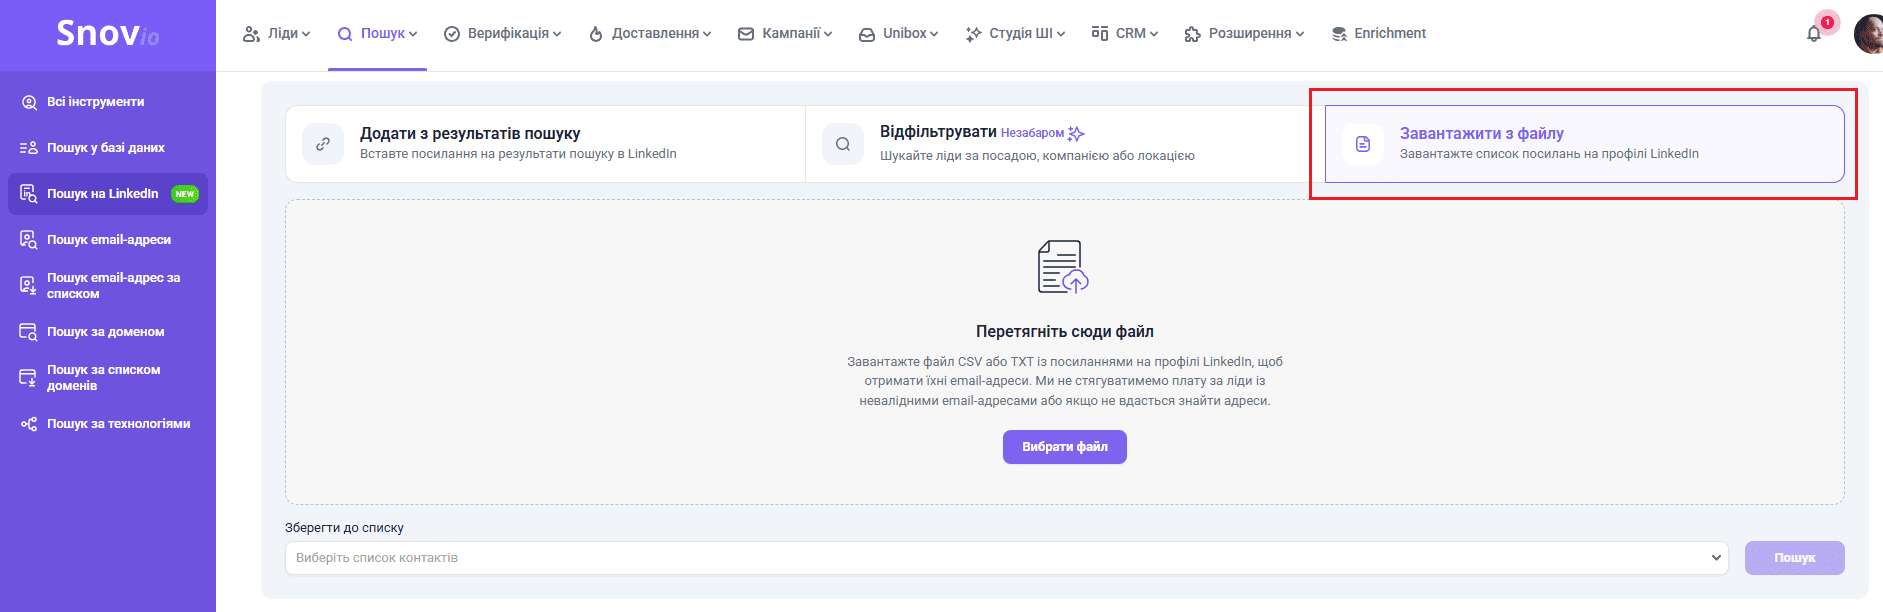Open the Виберіть список контактів dropdown

[1006, 558]
